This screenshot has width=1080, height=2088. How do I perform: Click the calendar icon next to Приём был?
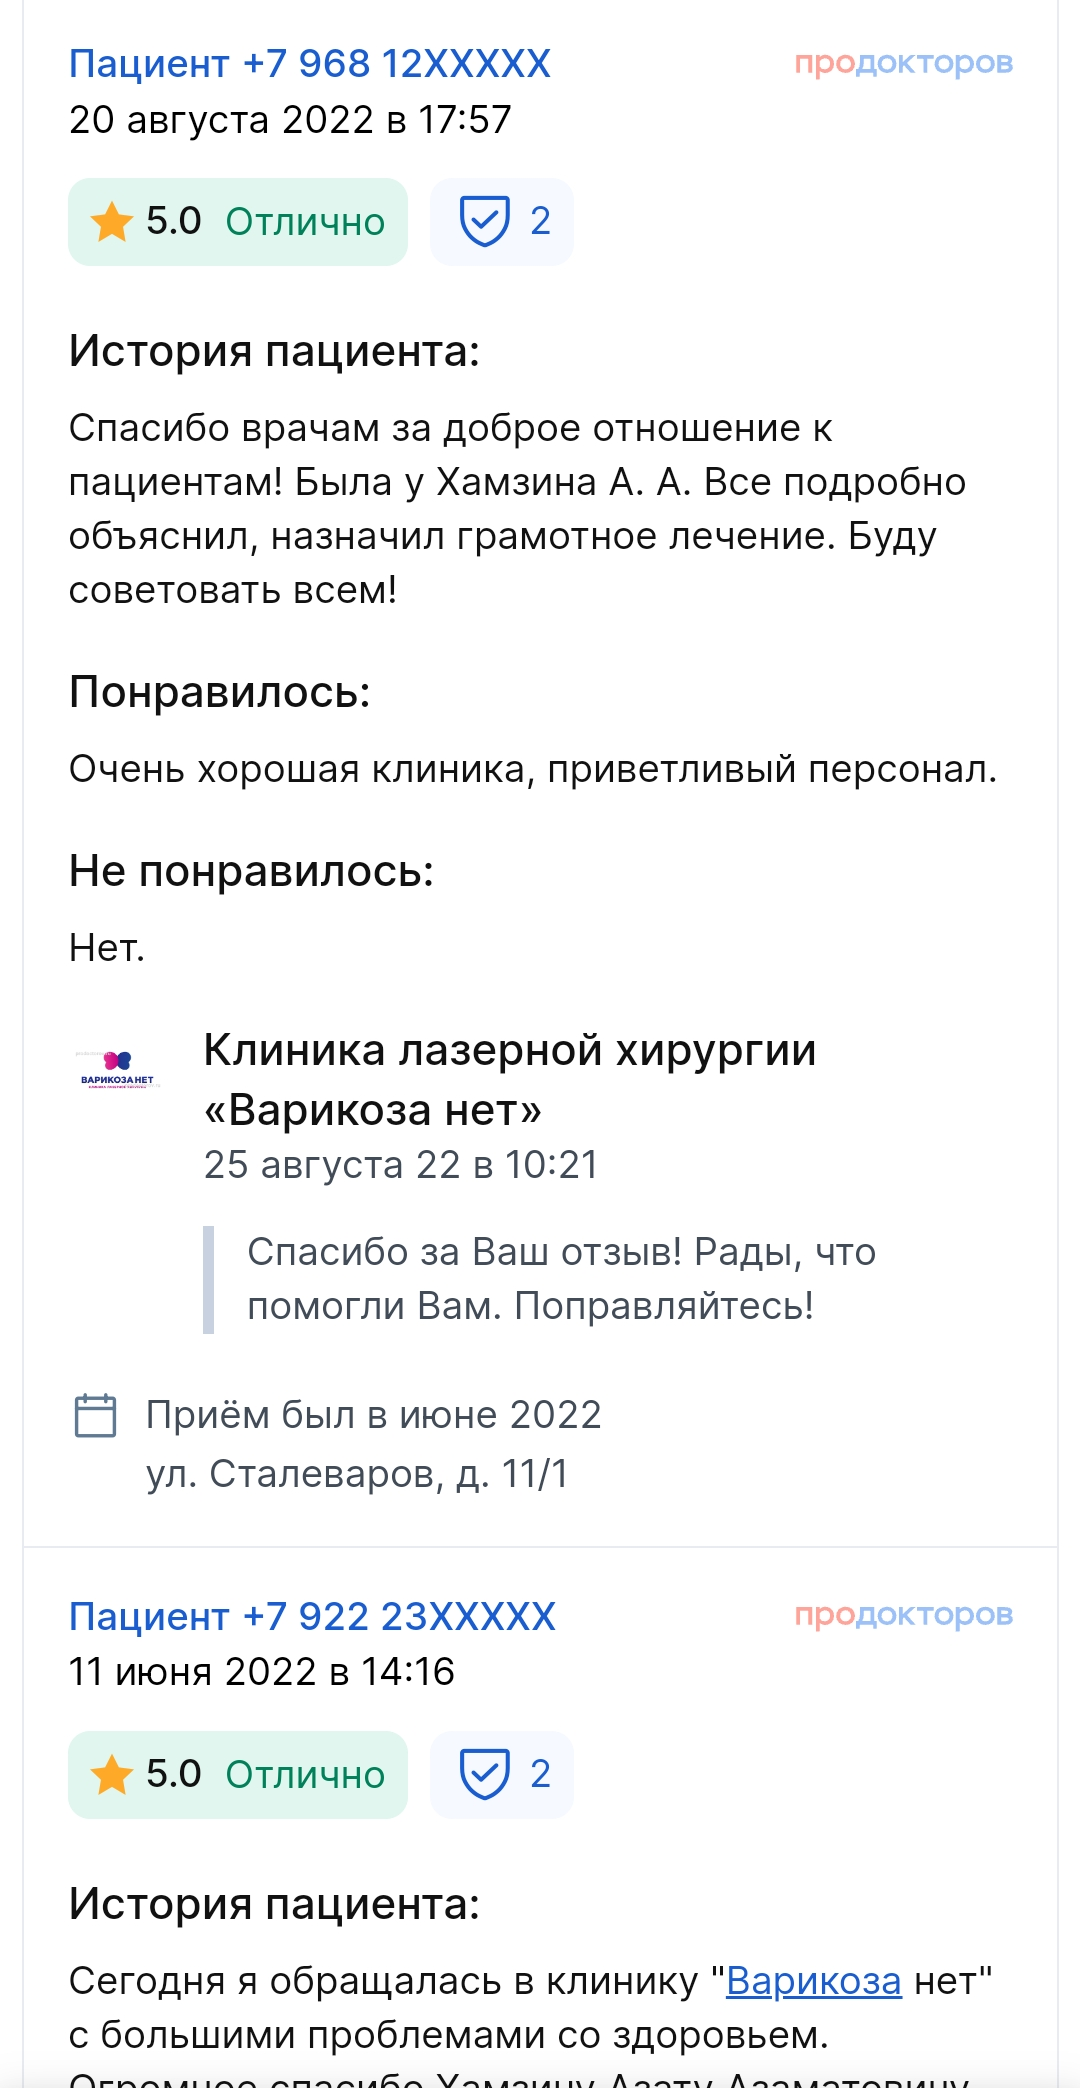(96, 1415)
